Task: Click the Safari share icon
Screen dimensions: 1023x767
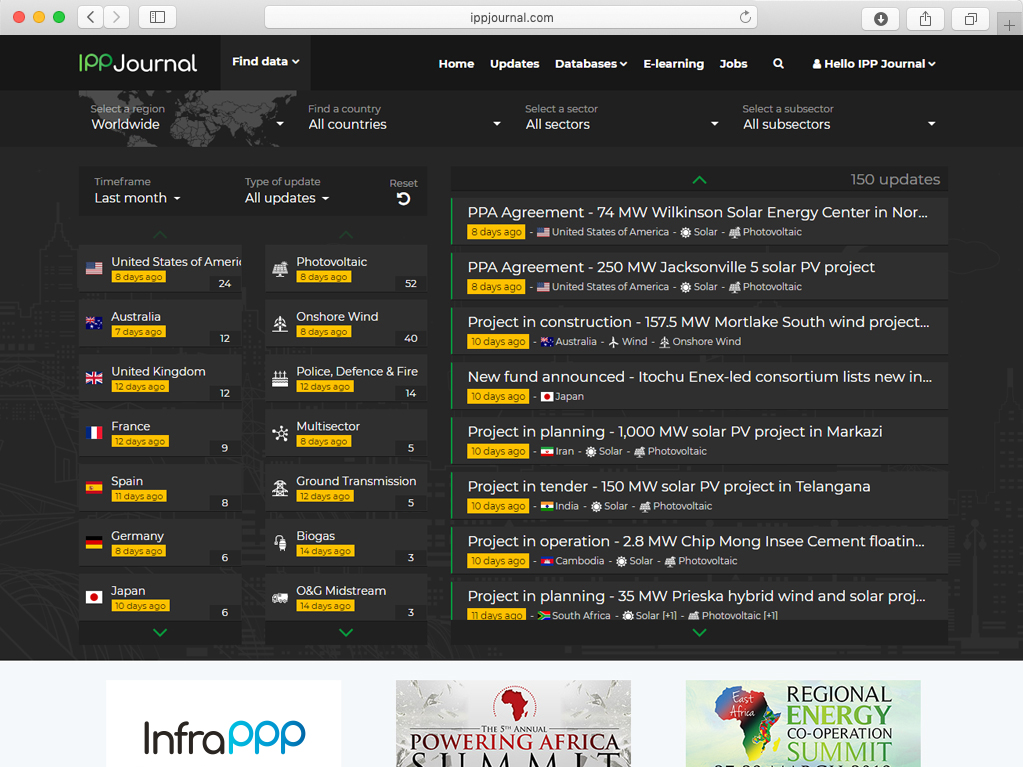Action: pyautogui.click(x=925, y=18)
